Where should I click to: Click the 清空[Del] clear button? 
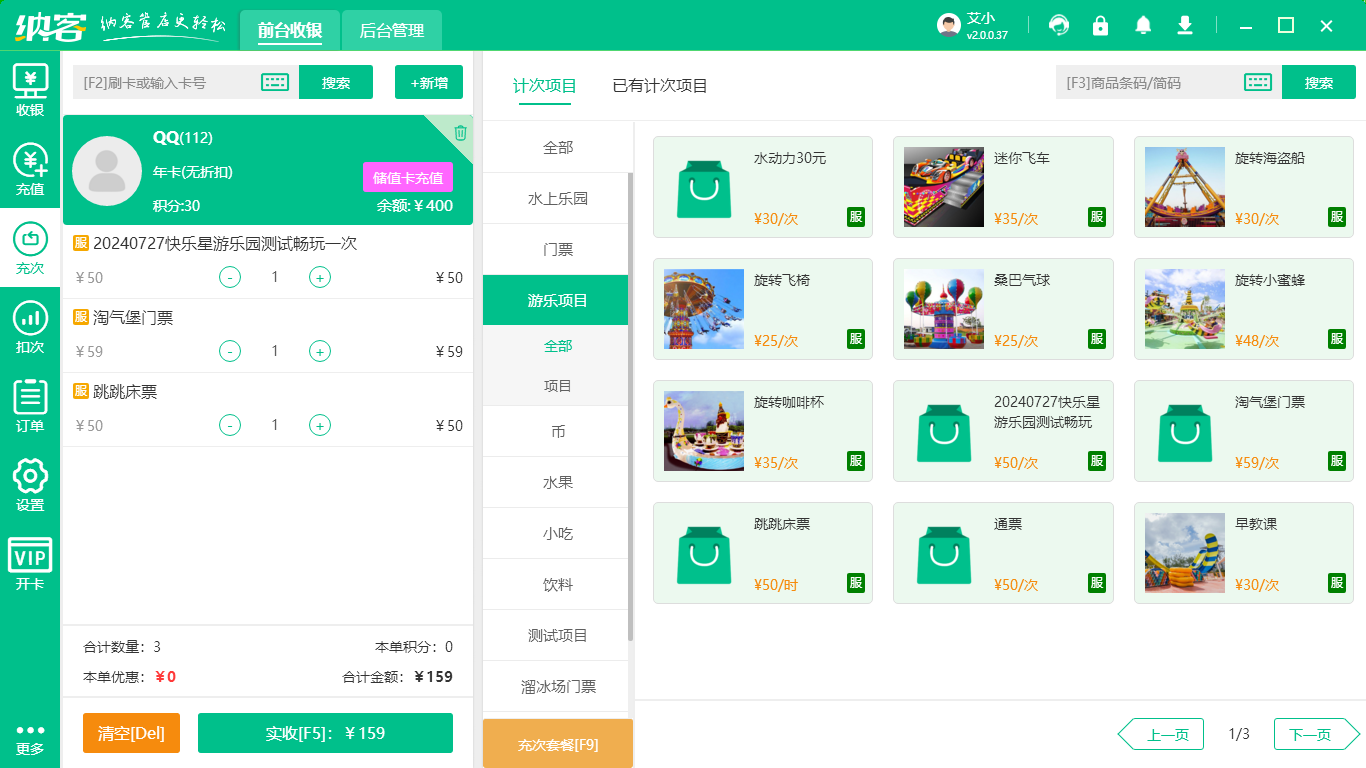tap(131, 733)
